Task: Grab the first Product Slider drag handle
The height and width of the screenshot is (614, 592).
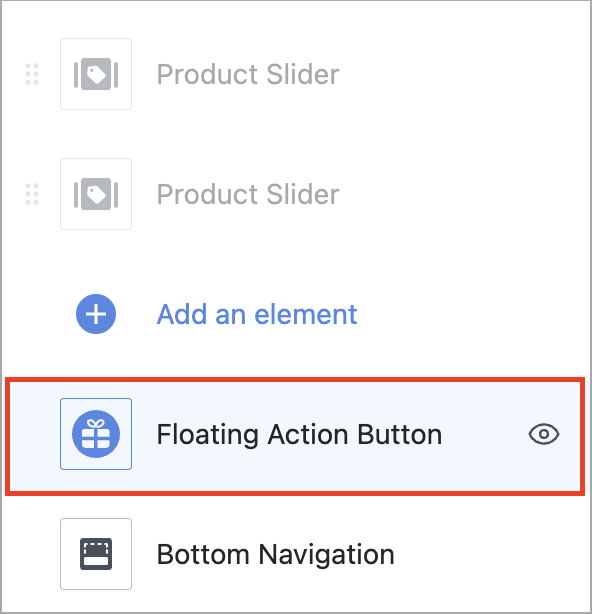Action: (32, 74)
